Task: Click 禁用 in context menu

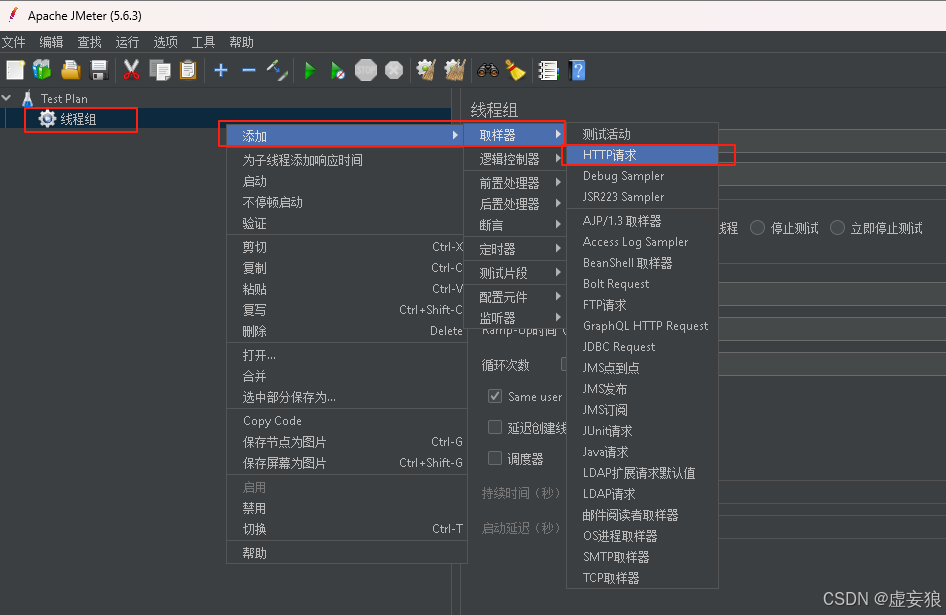Action: pyautogui.click(x=344, y=508)
